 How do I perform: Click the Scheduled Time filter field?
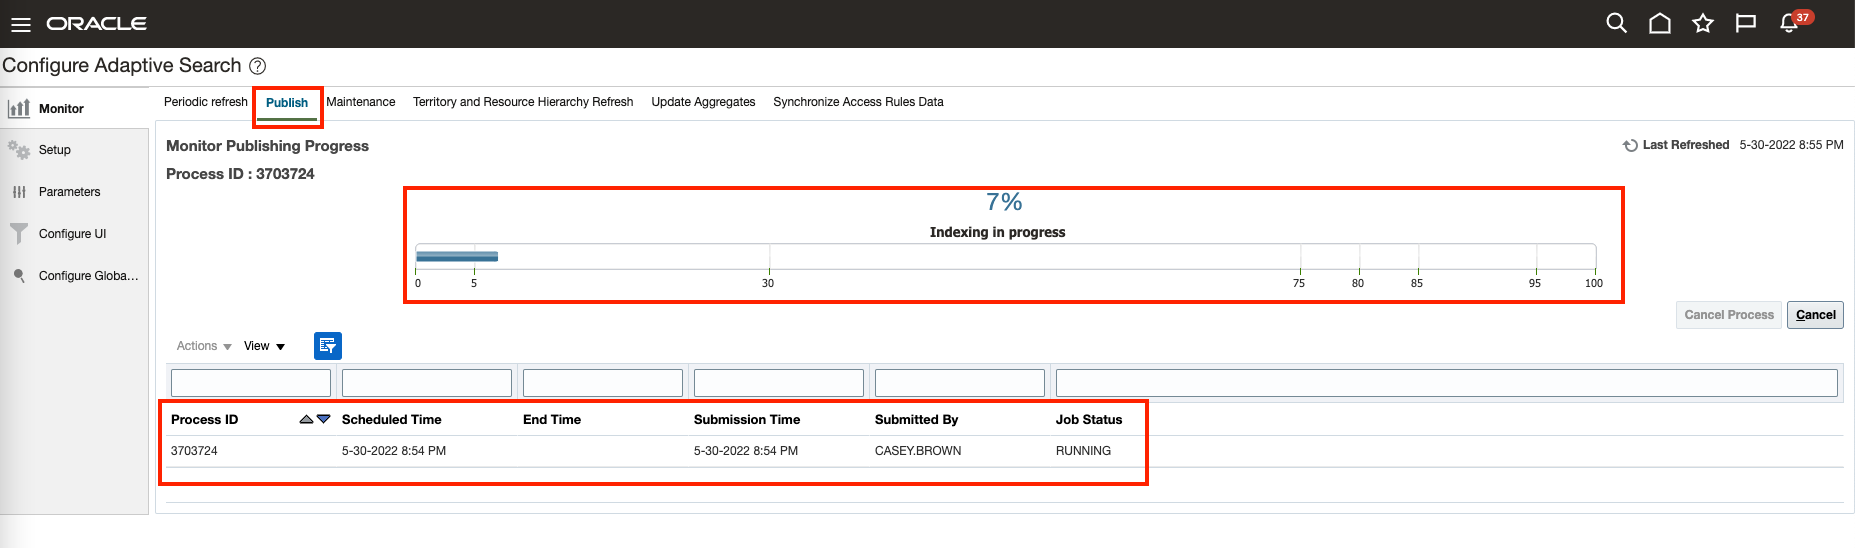pos(427,383)
